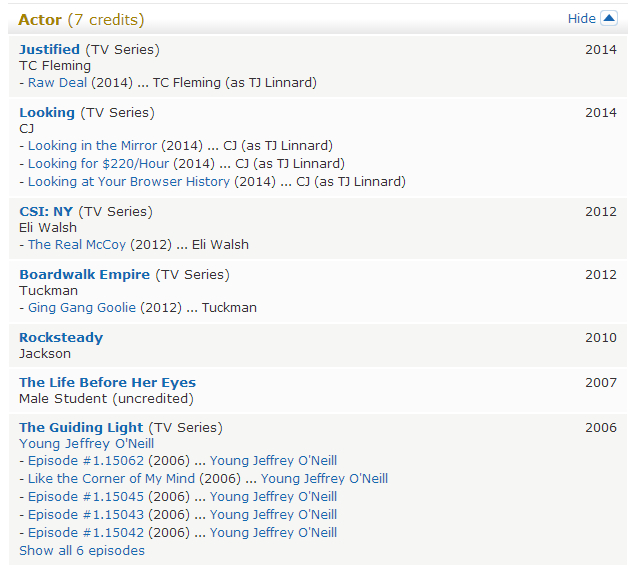Open Episode #1.15062 of The Guiding Light

coord(86,461)
